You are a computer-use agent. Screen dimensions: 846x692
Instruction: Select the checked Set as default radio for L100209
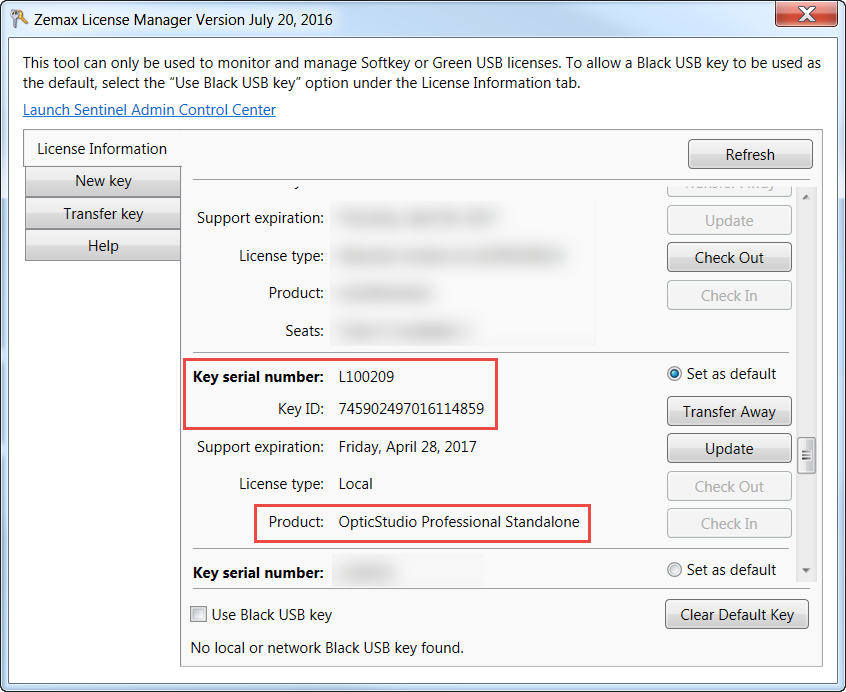pyautogui.click(x=674, y=374)
